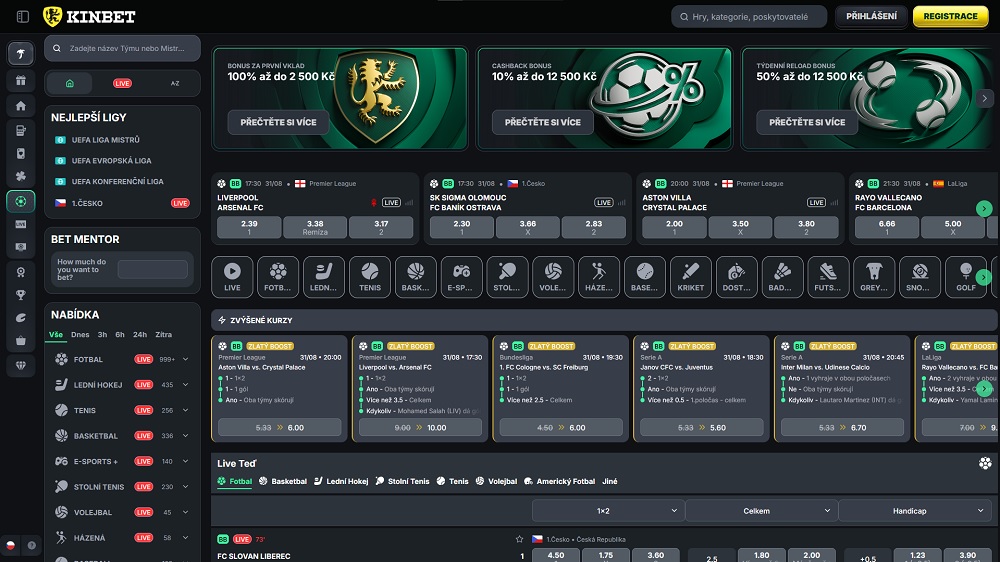The height and width of the screenshot is (562, 1000).
Task: Click the Bet Mentor amount input field
Action: tap(152, 269)
